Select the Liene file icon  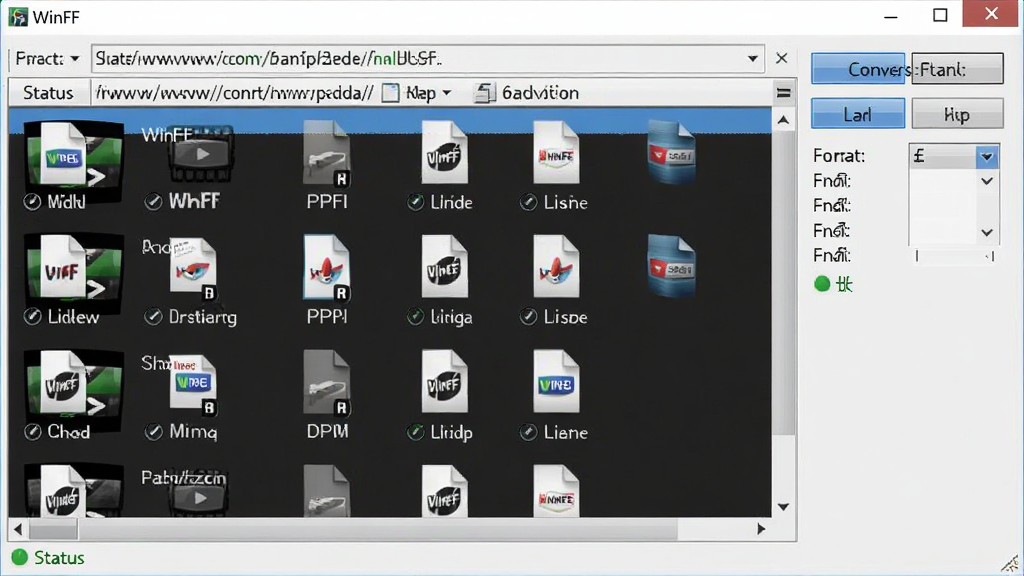[x=556, y=381]
